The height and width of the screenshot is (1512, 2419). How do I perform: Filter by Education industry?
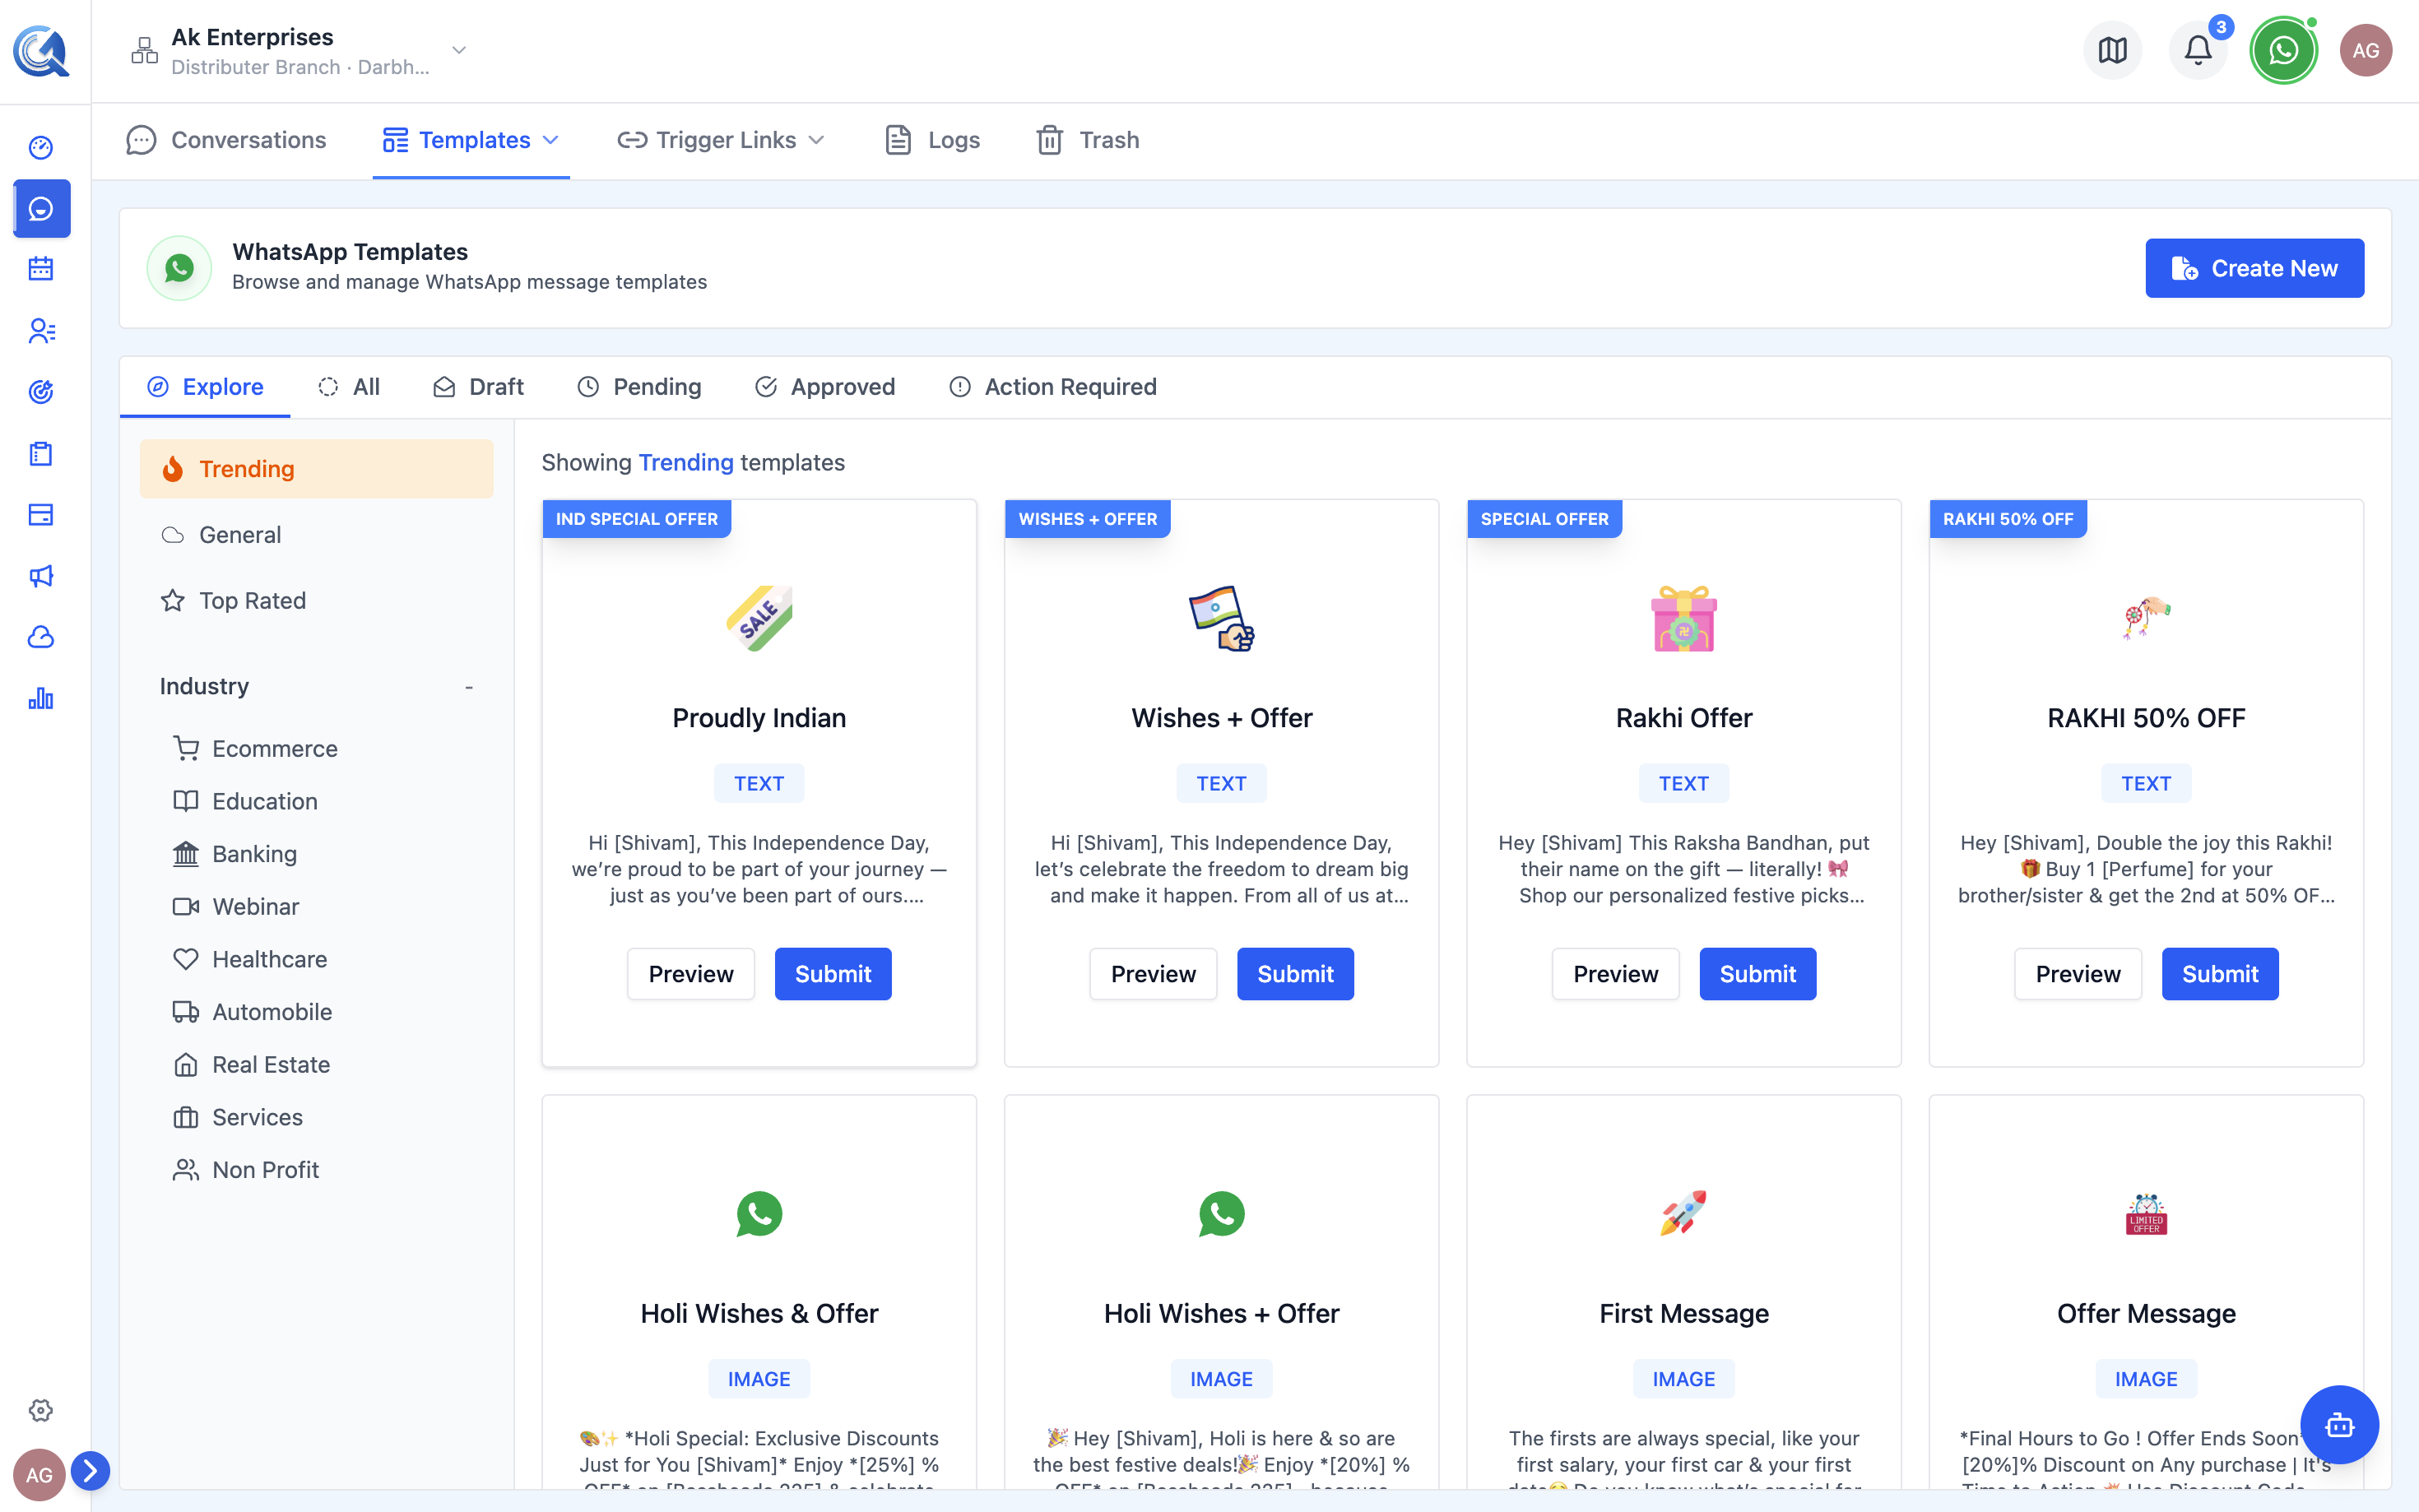click(x=245, y=802)
